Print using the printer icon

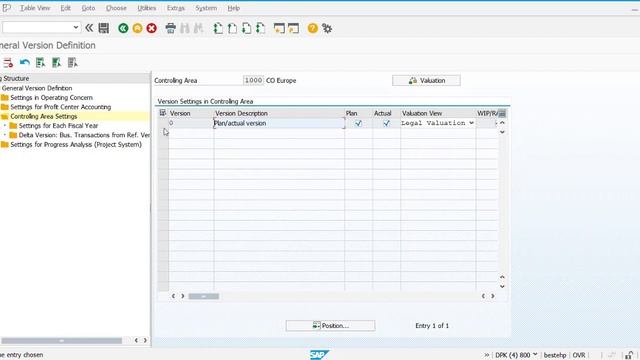(171, 28)
